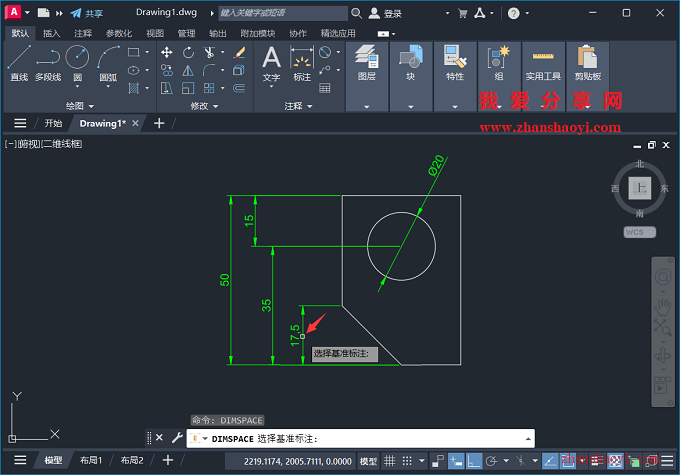Image resolution: width=680 pixels, height=475 pixels.
Task: Click the Erase icon
Action: [x=239, y=52]
